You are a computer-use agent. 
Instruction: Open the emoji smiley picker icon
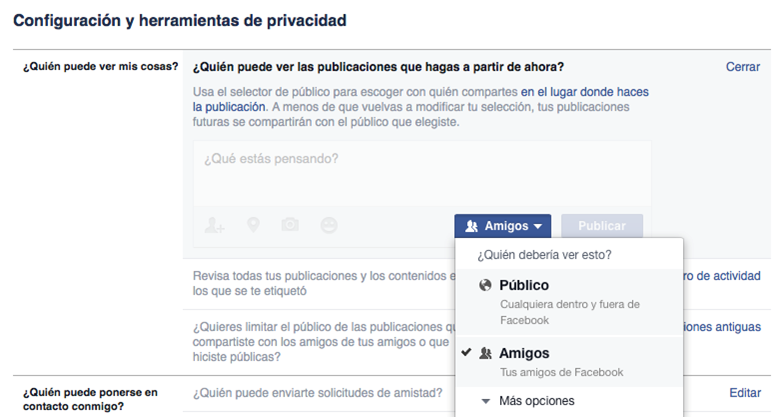tap(329, 226)
